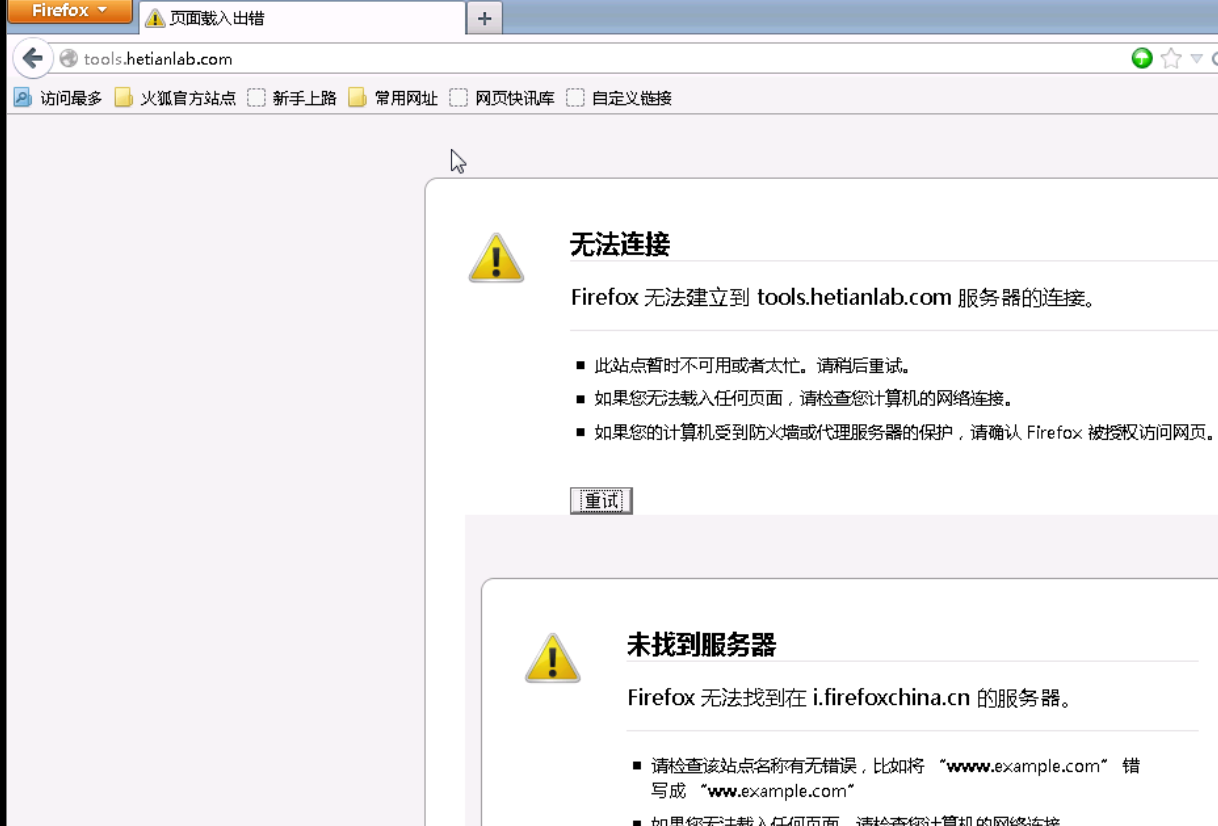This screenshot has height=826, width=1218.
Task: Click the address bar showing tools.hetianlab.com
Action: tap(600, 59)
